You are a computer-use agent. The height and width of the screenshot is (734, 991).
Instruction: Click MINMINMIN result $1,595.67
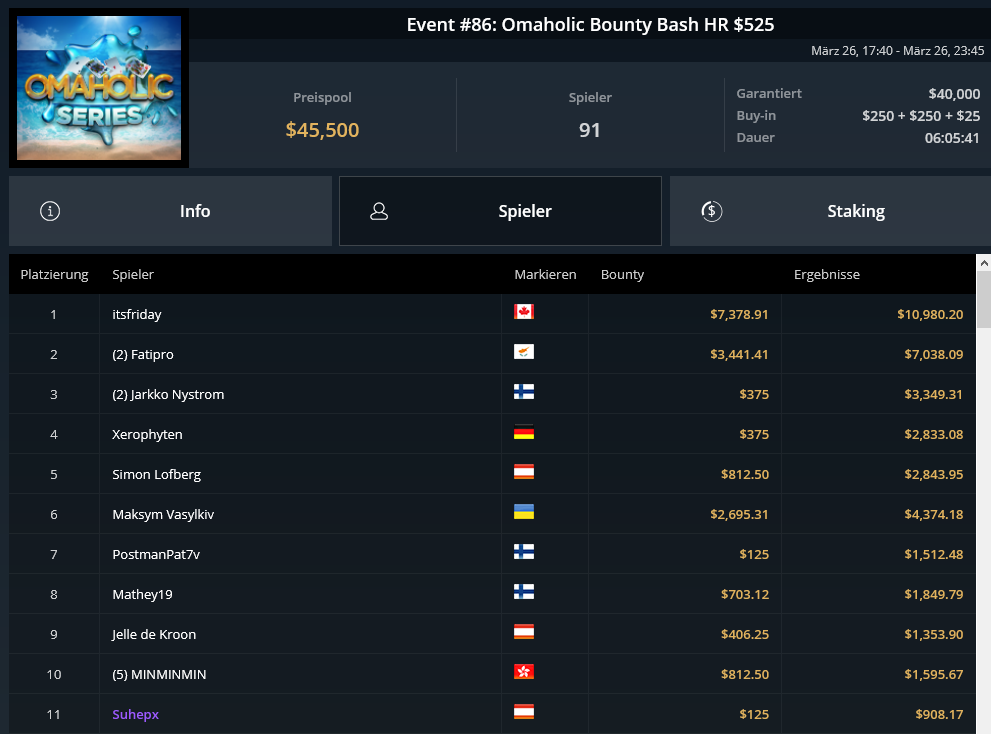[x=933, y=675]
